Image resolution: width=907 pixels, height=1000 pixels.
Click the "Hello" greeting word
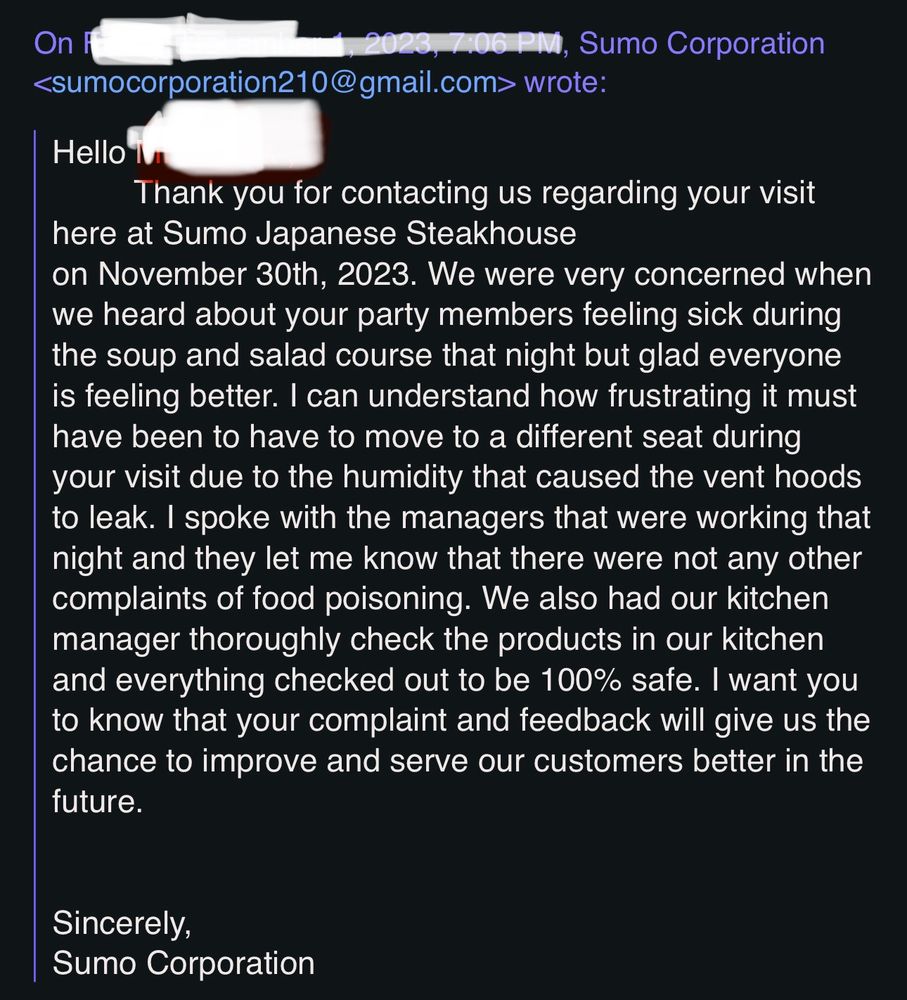(x=90, y=152)
